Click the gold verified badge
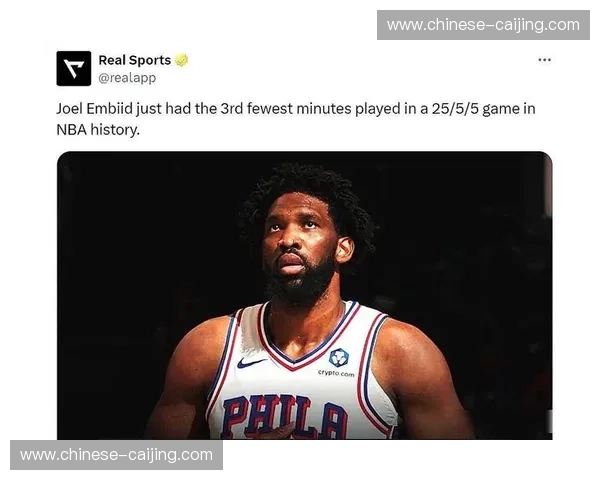This screenshot has height=480, width=600. point(182,60)
